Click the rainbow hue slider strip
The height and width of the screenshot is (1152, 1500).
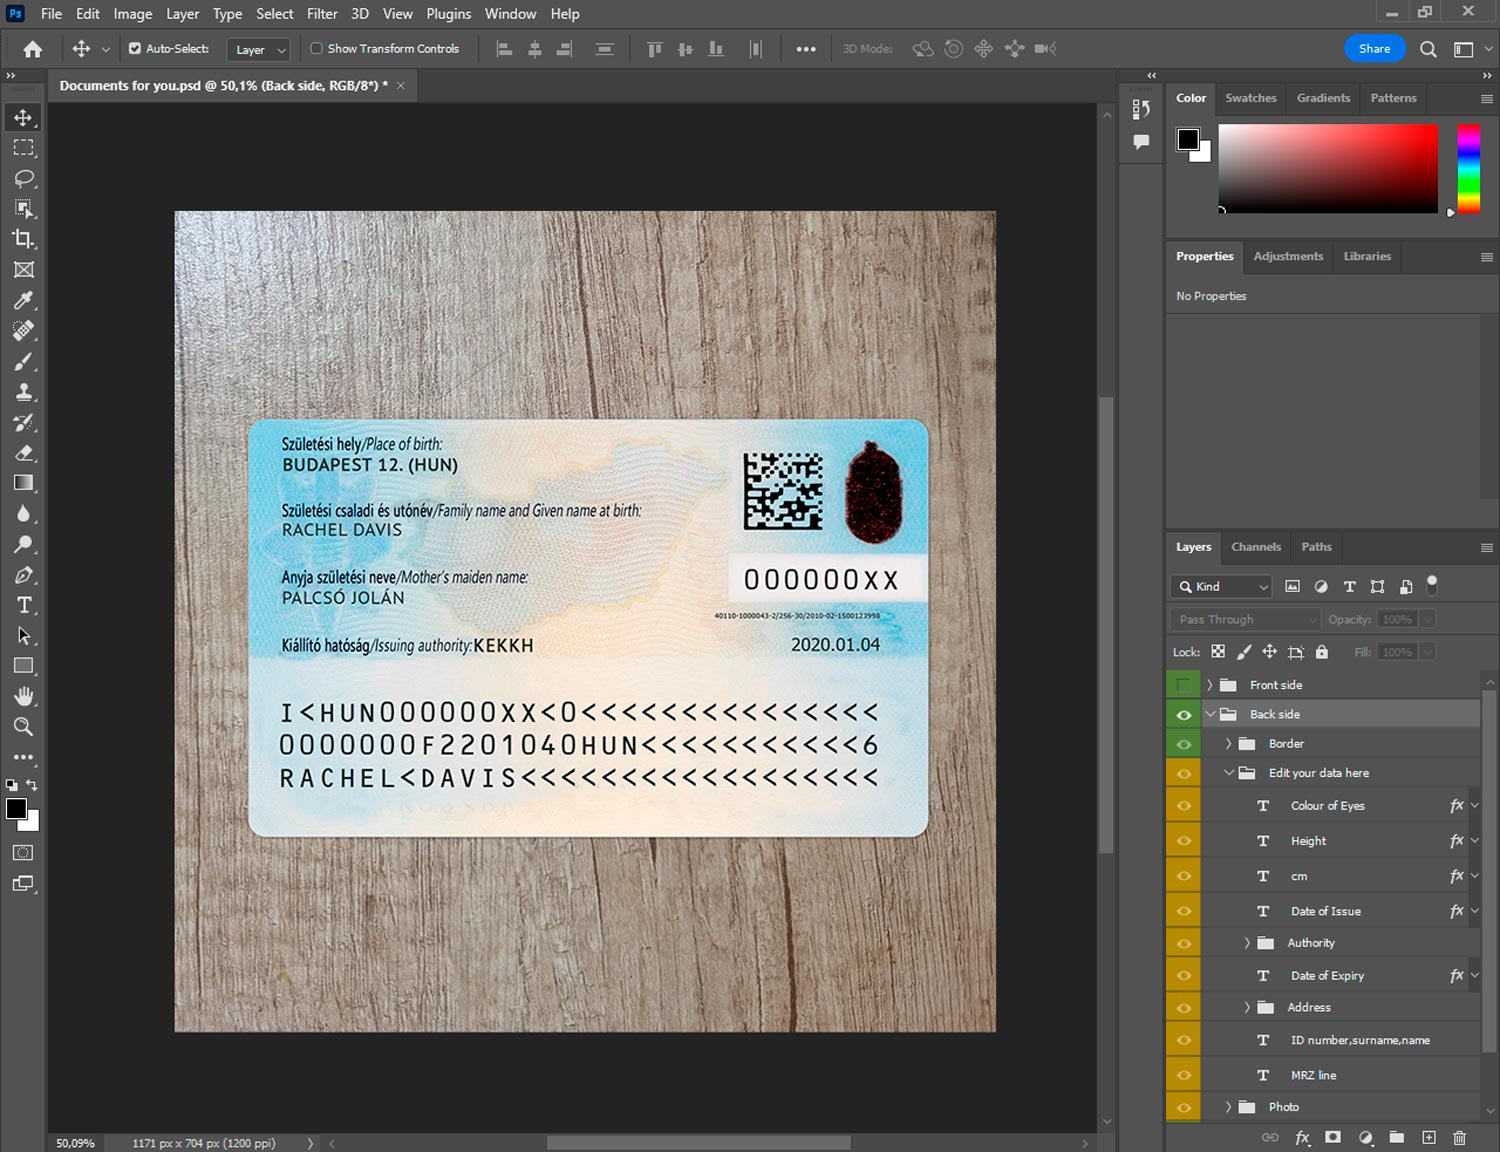[x=1468, y=168]
